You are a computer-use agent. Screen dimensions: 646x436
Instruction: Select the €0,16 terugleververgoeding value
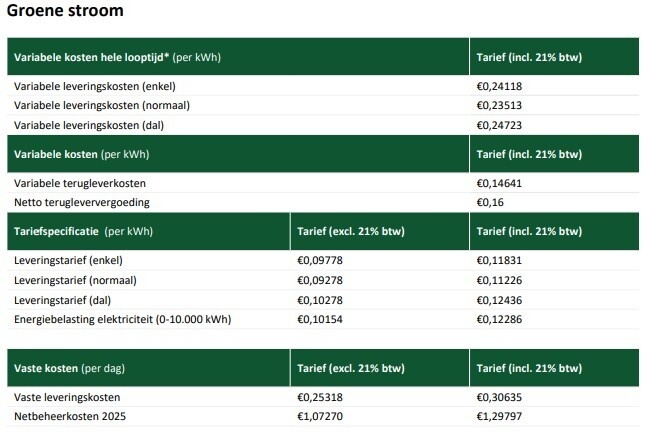point(492,202)
